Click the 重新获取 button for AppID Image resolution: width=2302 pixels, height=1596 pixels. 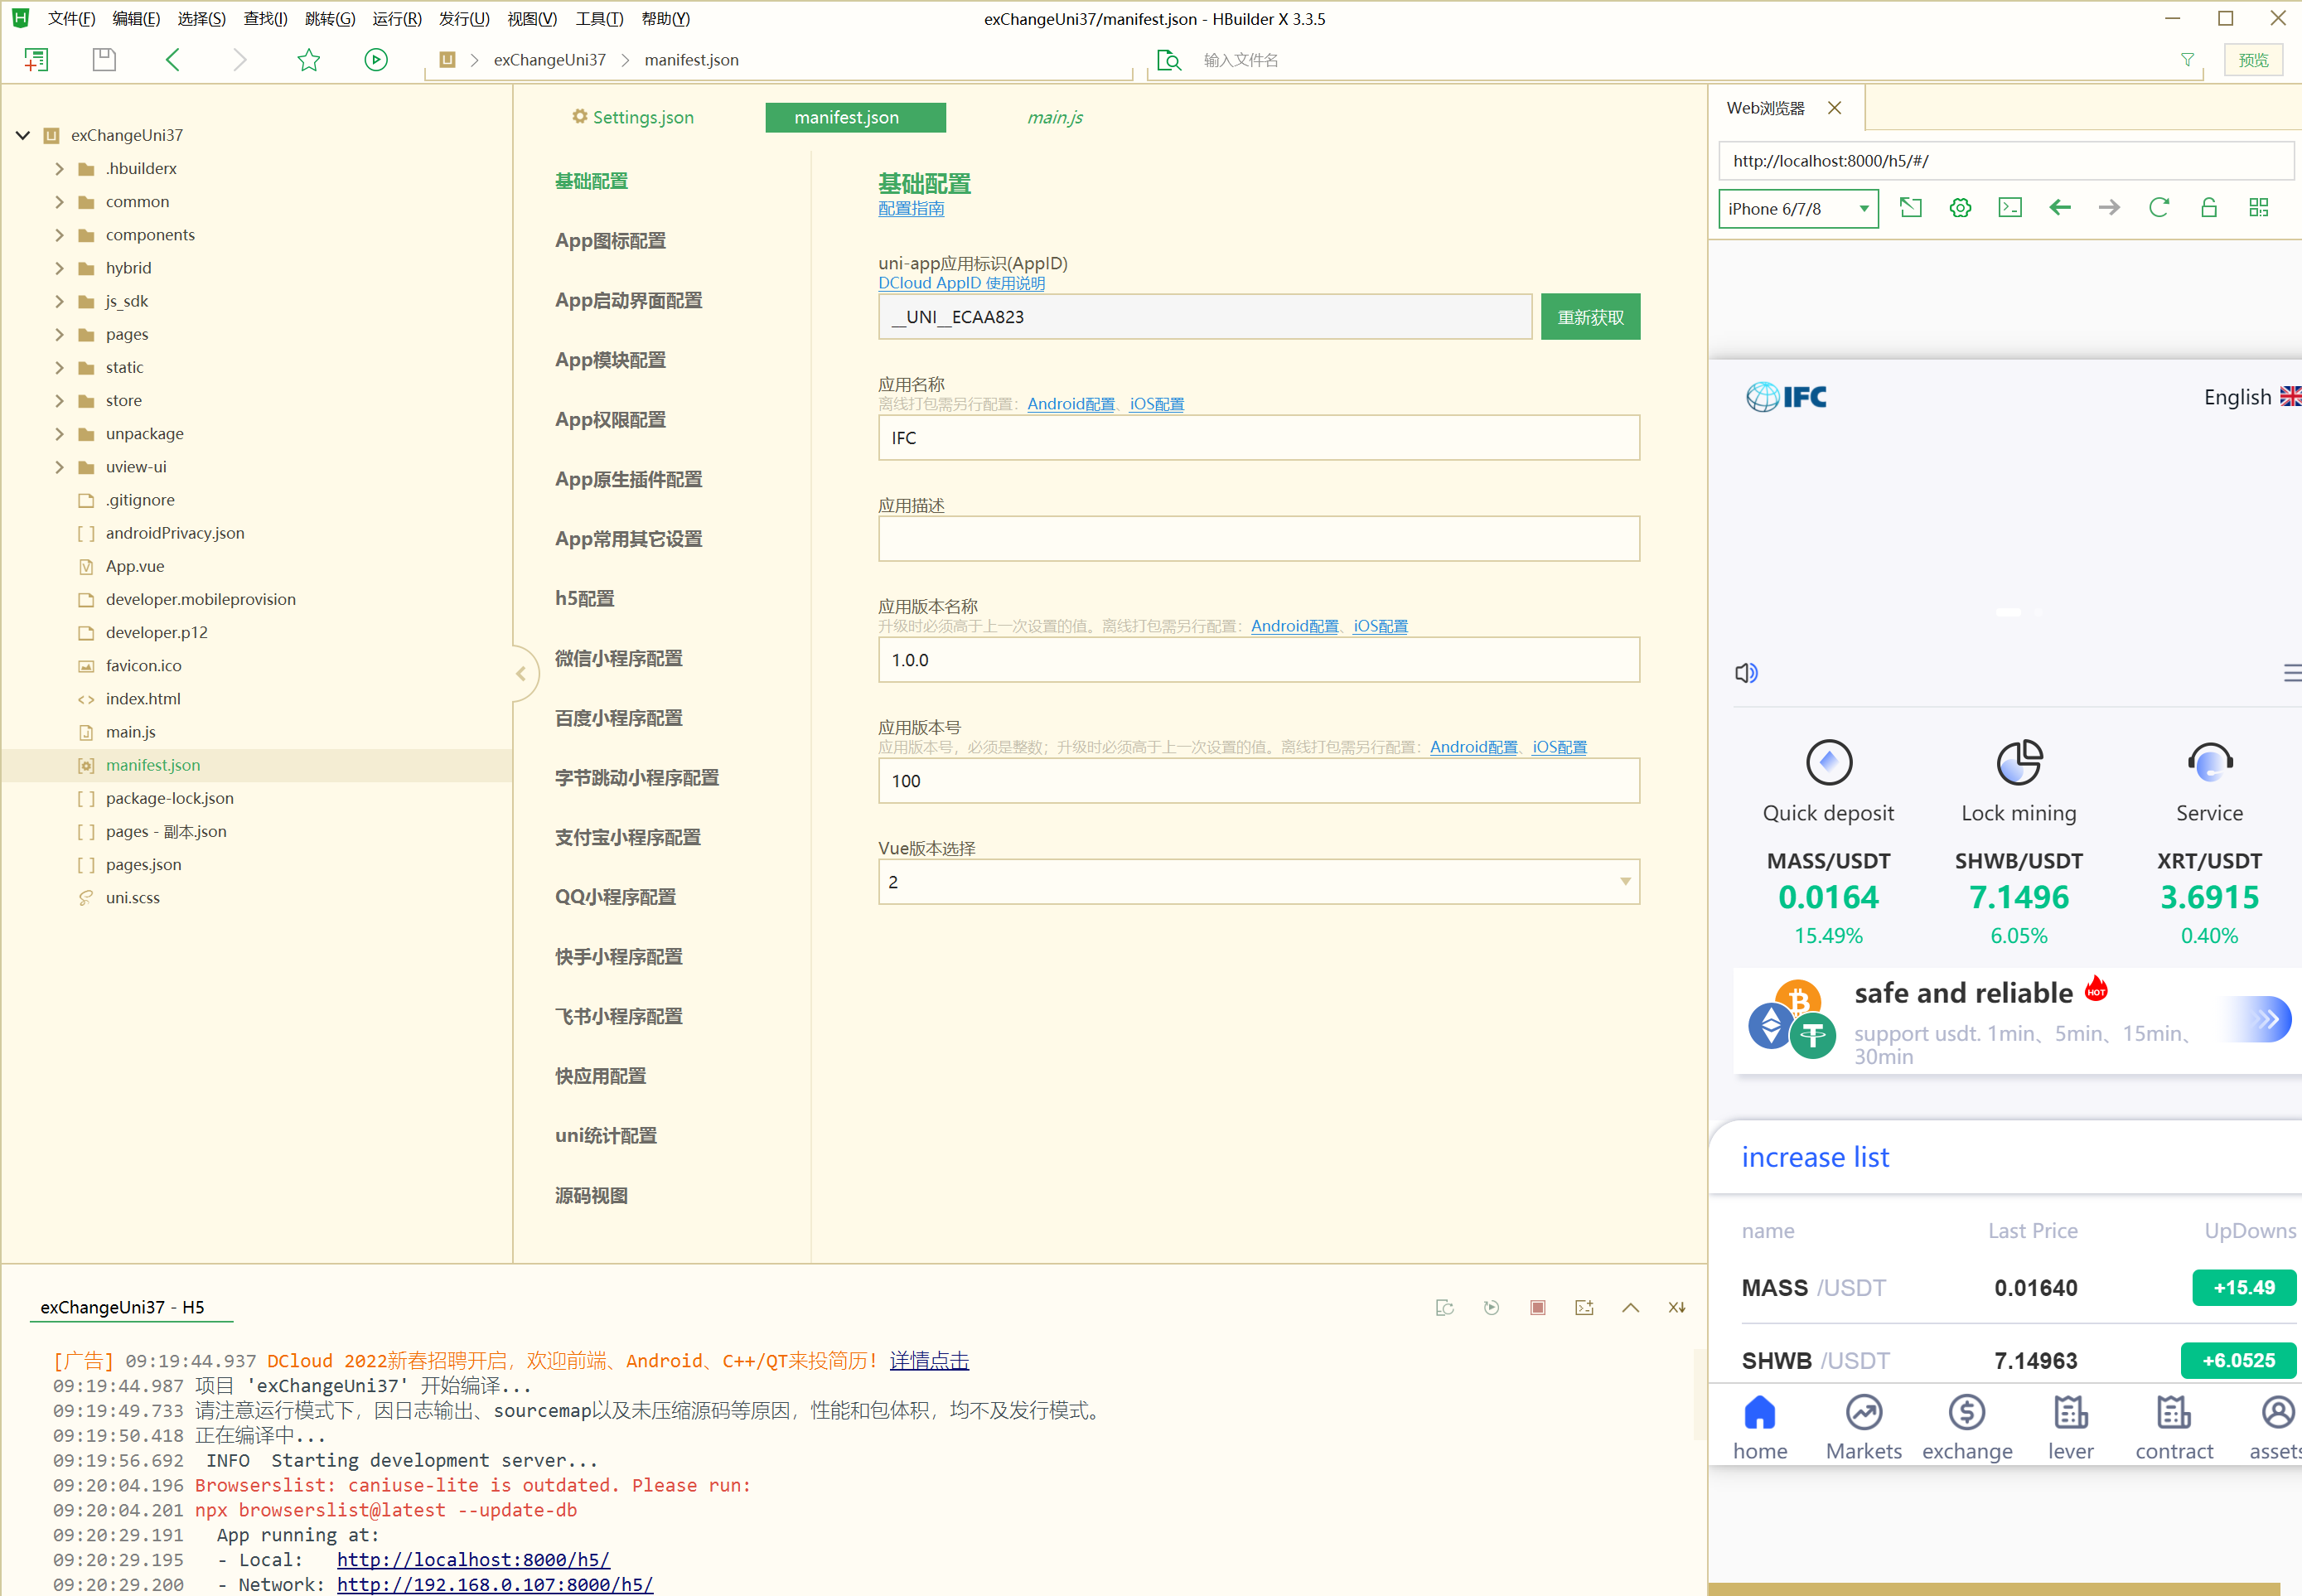tap(1587, 317)
